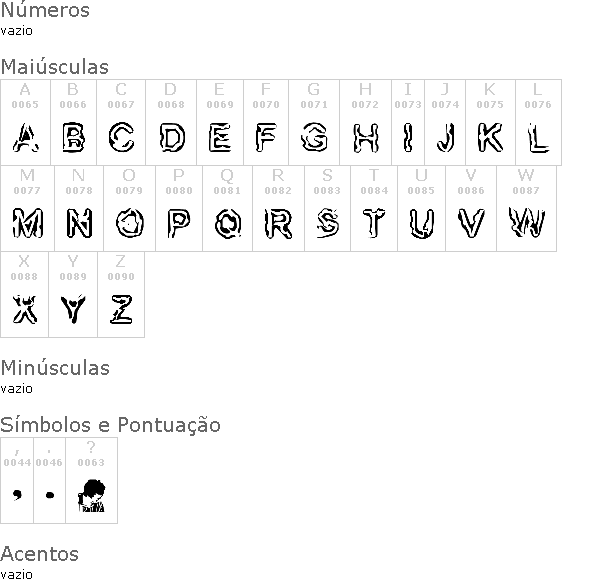The width and height of the screenshot is (590, 581).
Task: Choose the letter M glyph 0077
Action: pos(27,208)
